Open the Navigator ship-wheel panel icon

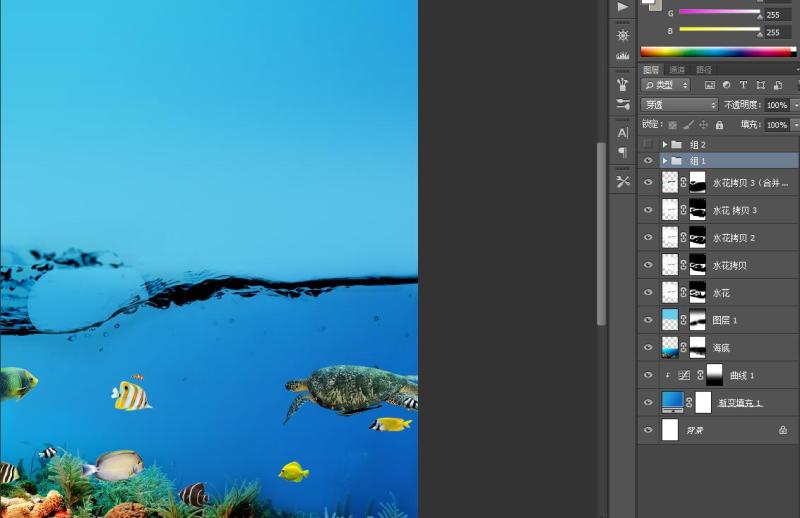pos(622,36)
